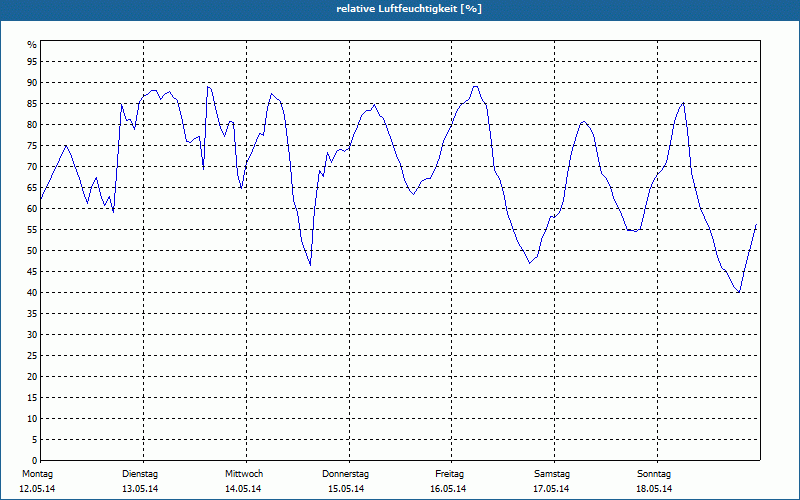The width and height of the screenshot is (800, 500).
Task: Click the 'Samstag' day label
Action: (552, 474)
